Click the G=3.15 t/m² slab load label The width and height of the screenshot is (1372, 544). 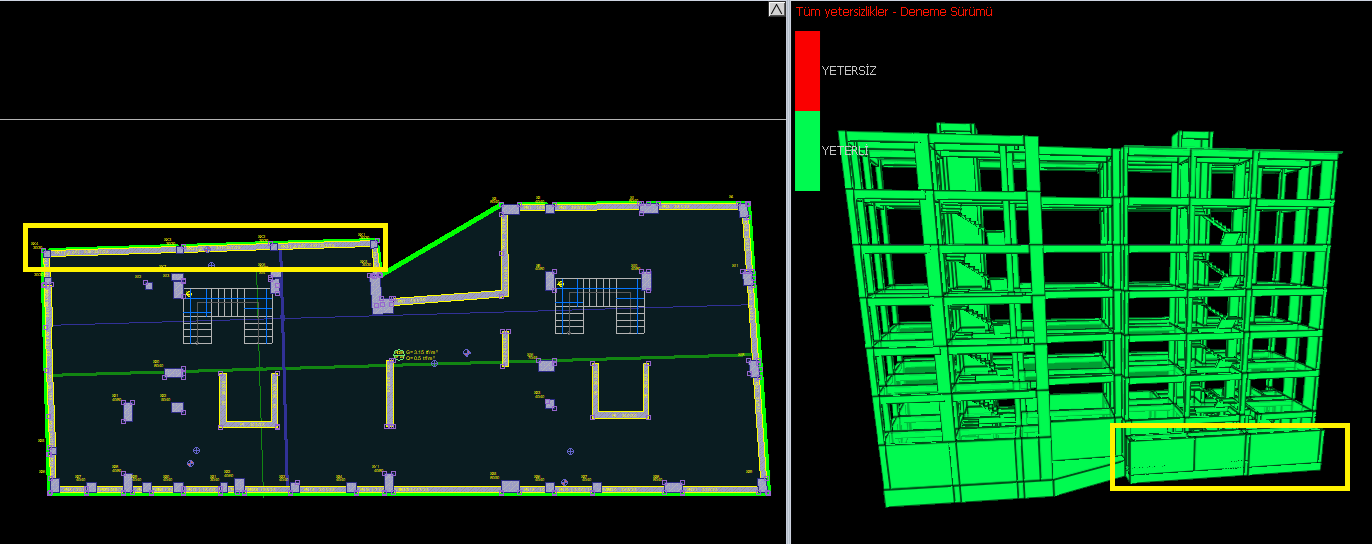pos(423,353)
